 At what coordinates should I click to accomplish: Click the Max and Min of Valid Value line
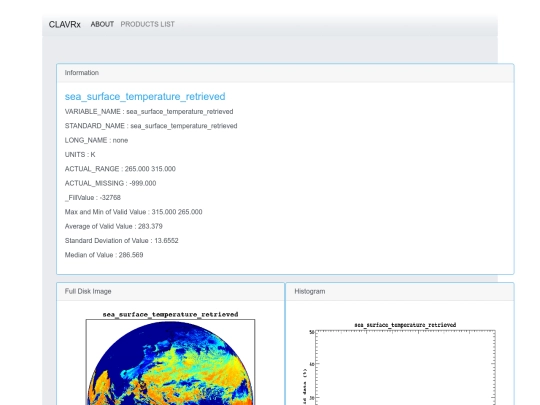tap(133, 212)
